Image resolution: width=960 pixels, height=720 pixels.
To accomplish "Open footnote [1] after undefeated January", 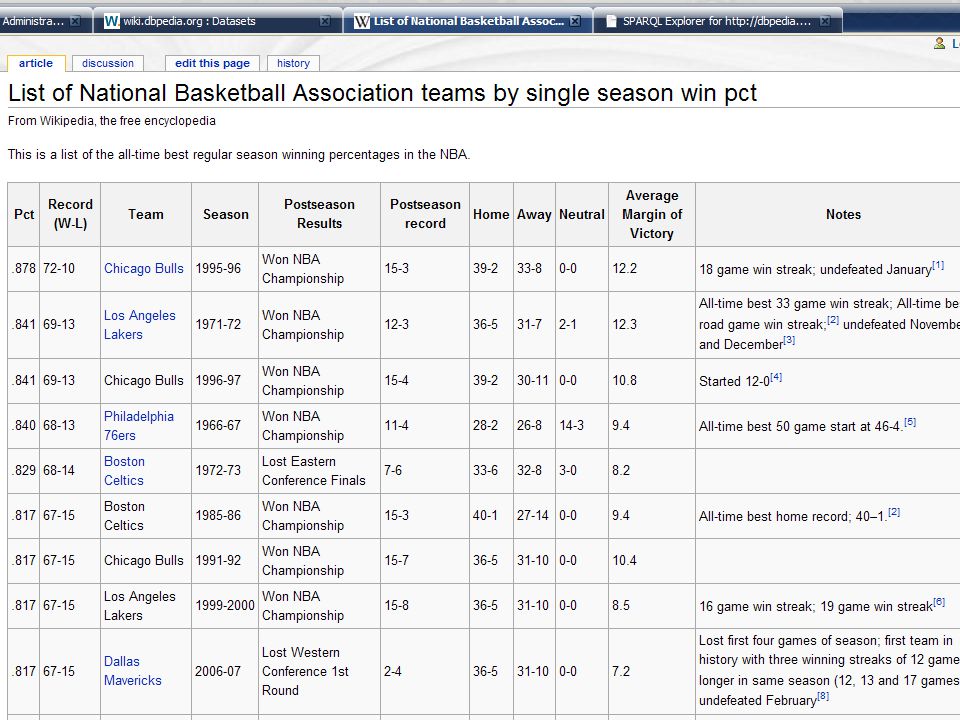I will point(938,265).
